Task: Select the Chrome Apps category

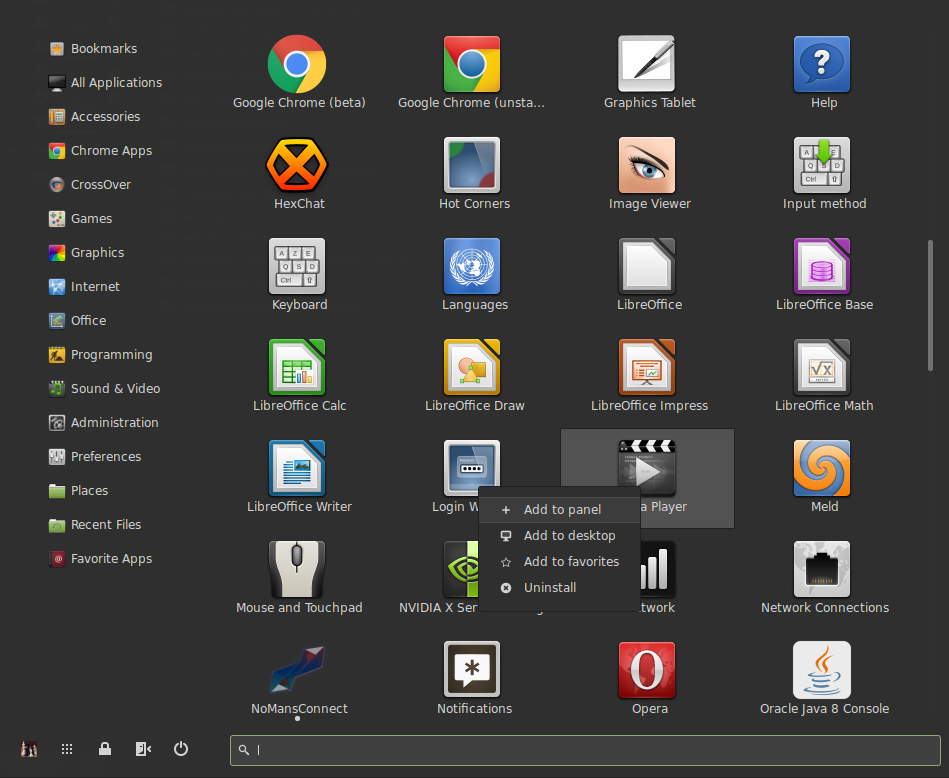Action: (100, 150)
